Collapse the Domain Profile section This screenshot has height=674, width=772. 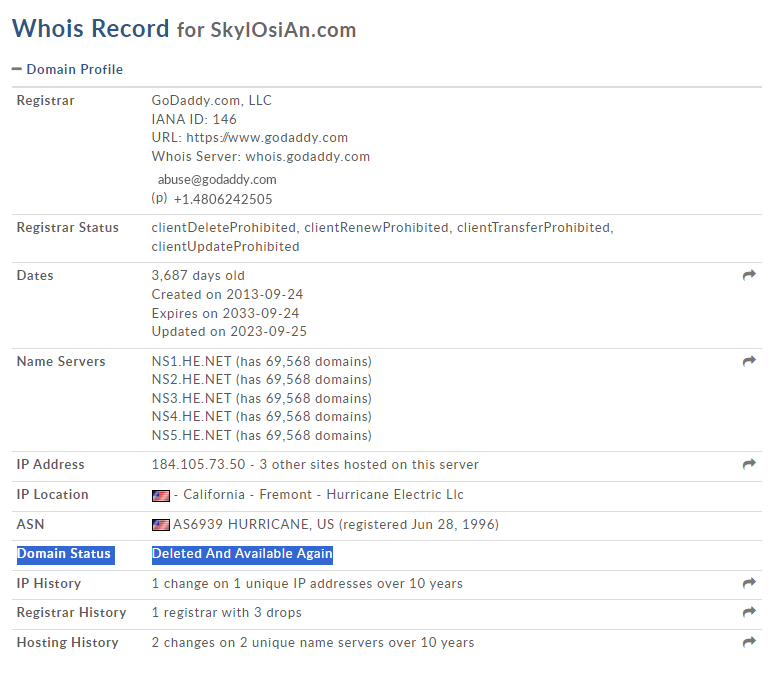67,69
